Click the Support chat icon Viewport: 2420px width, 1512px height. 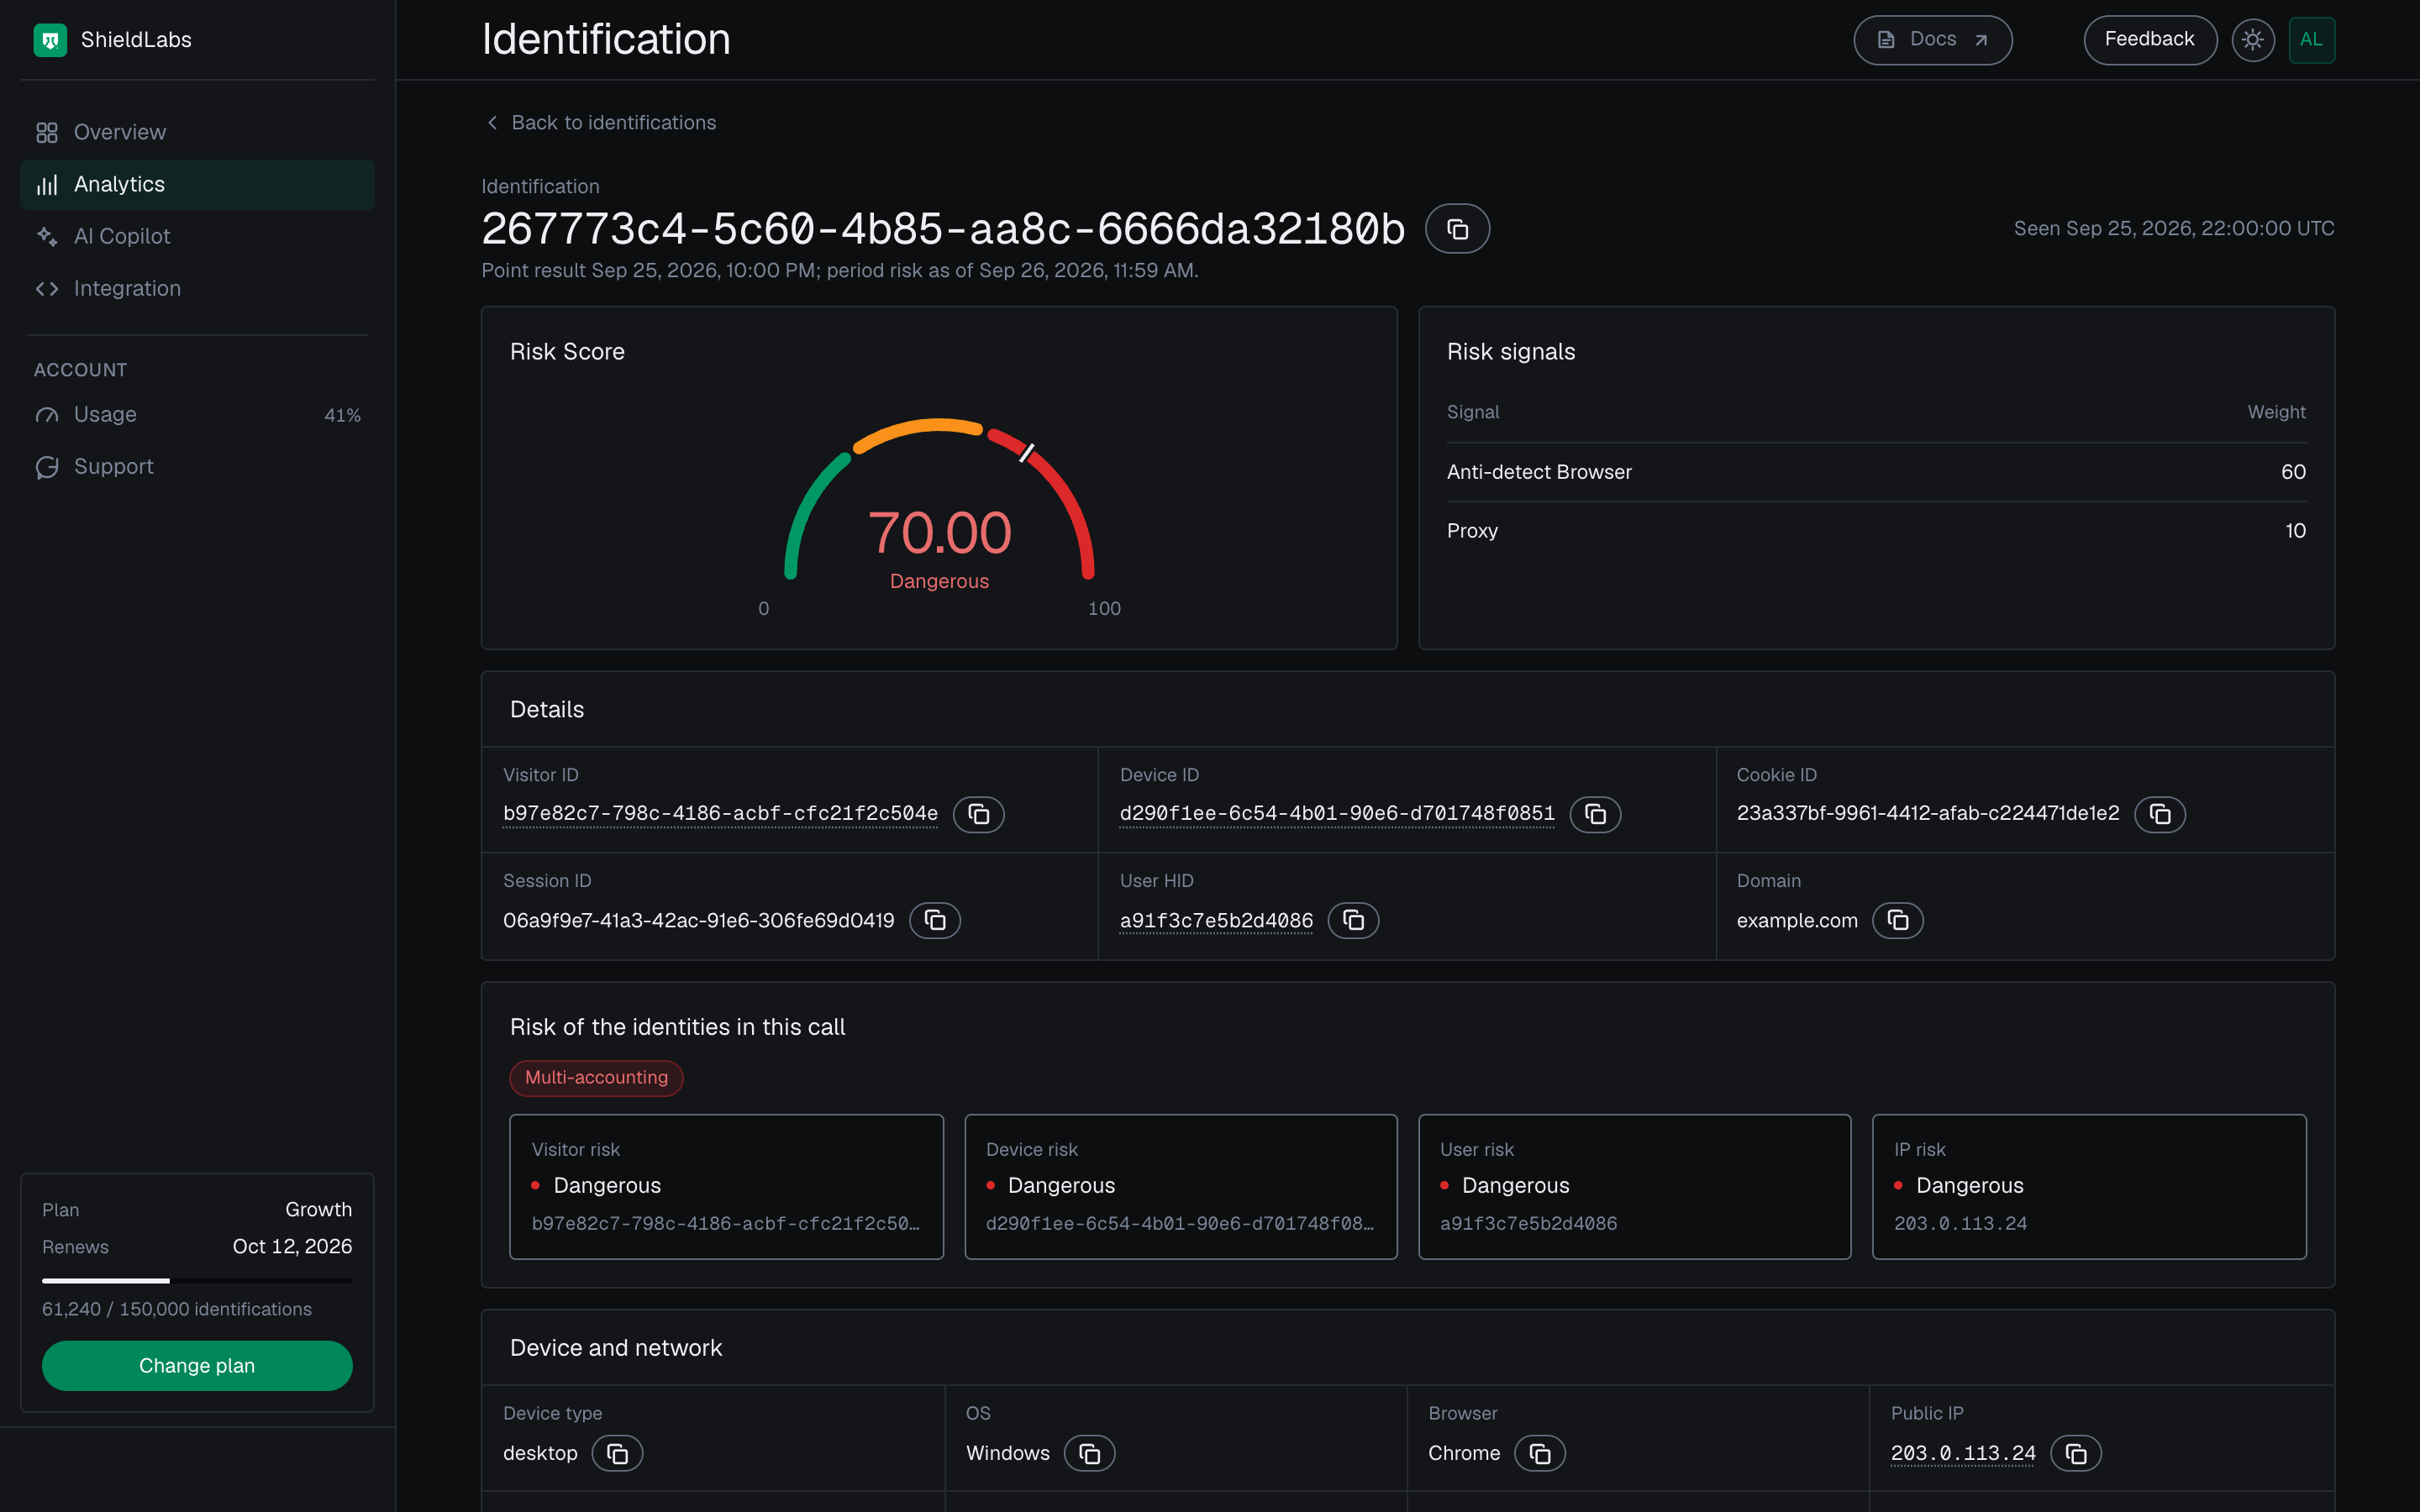point(47,467)
